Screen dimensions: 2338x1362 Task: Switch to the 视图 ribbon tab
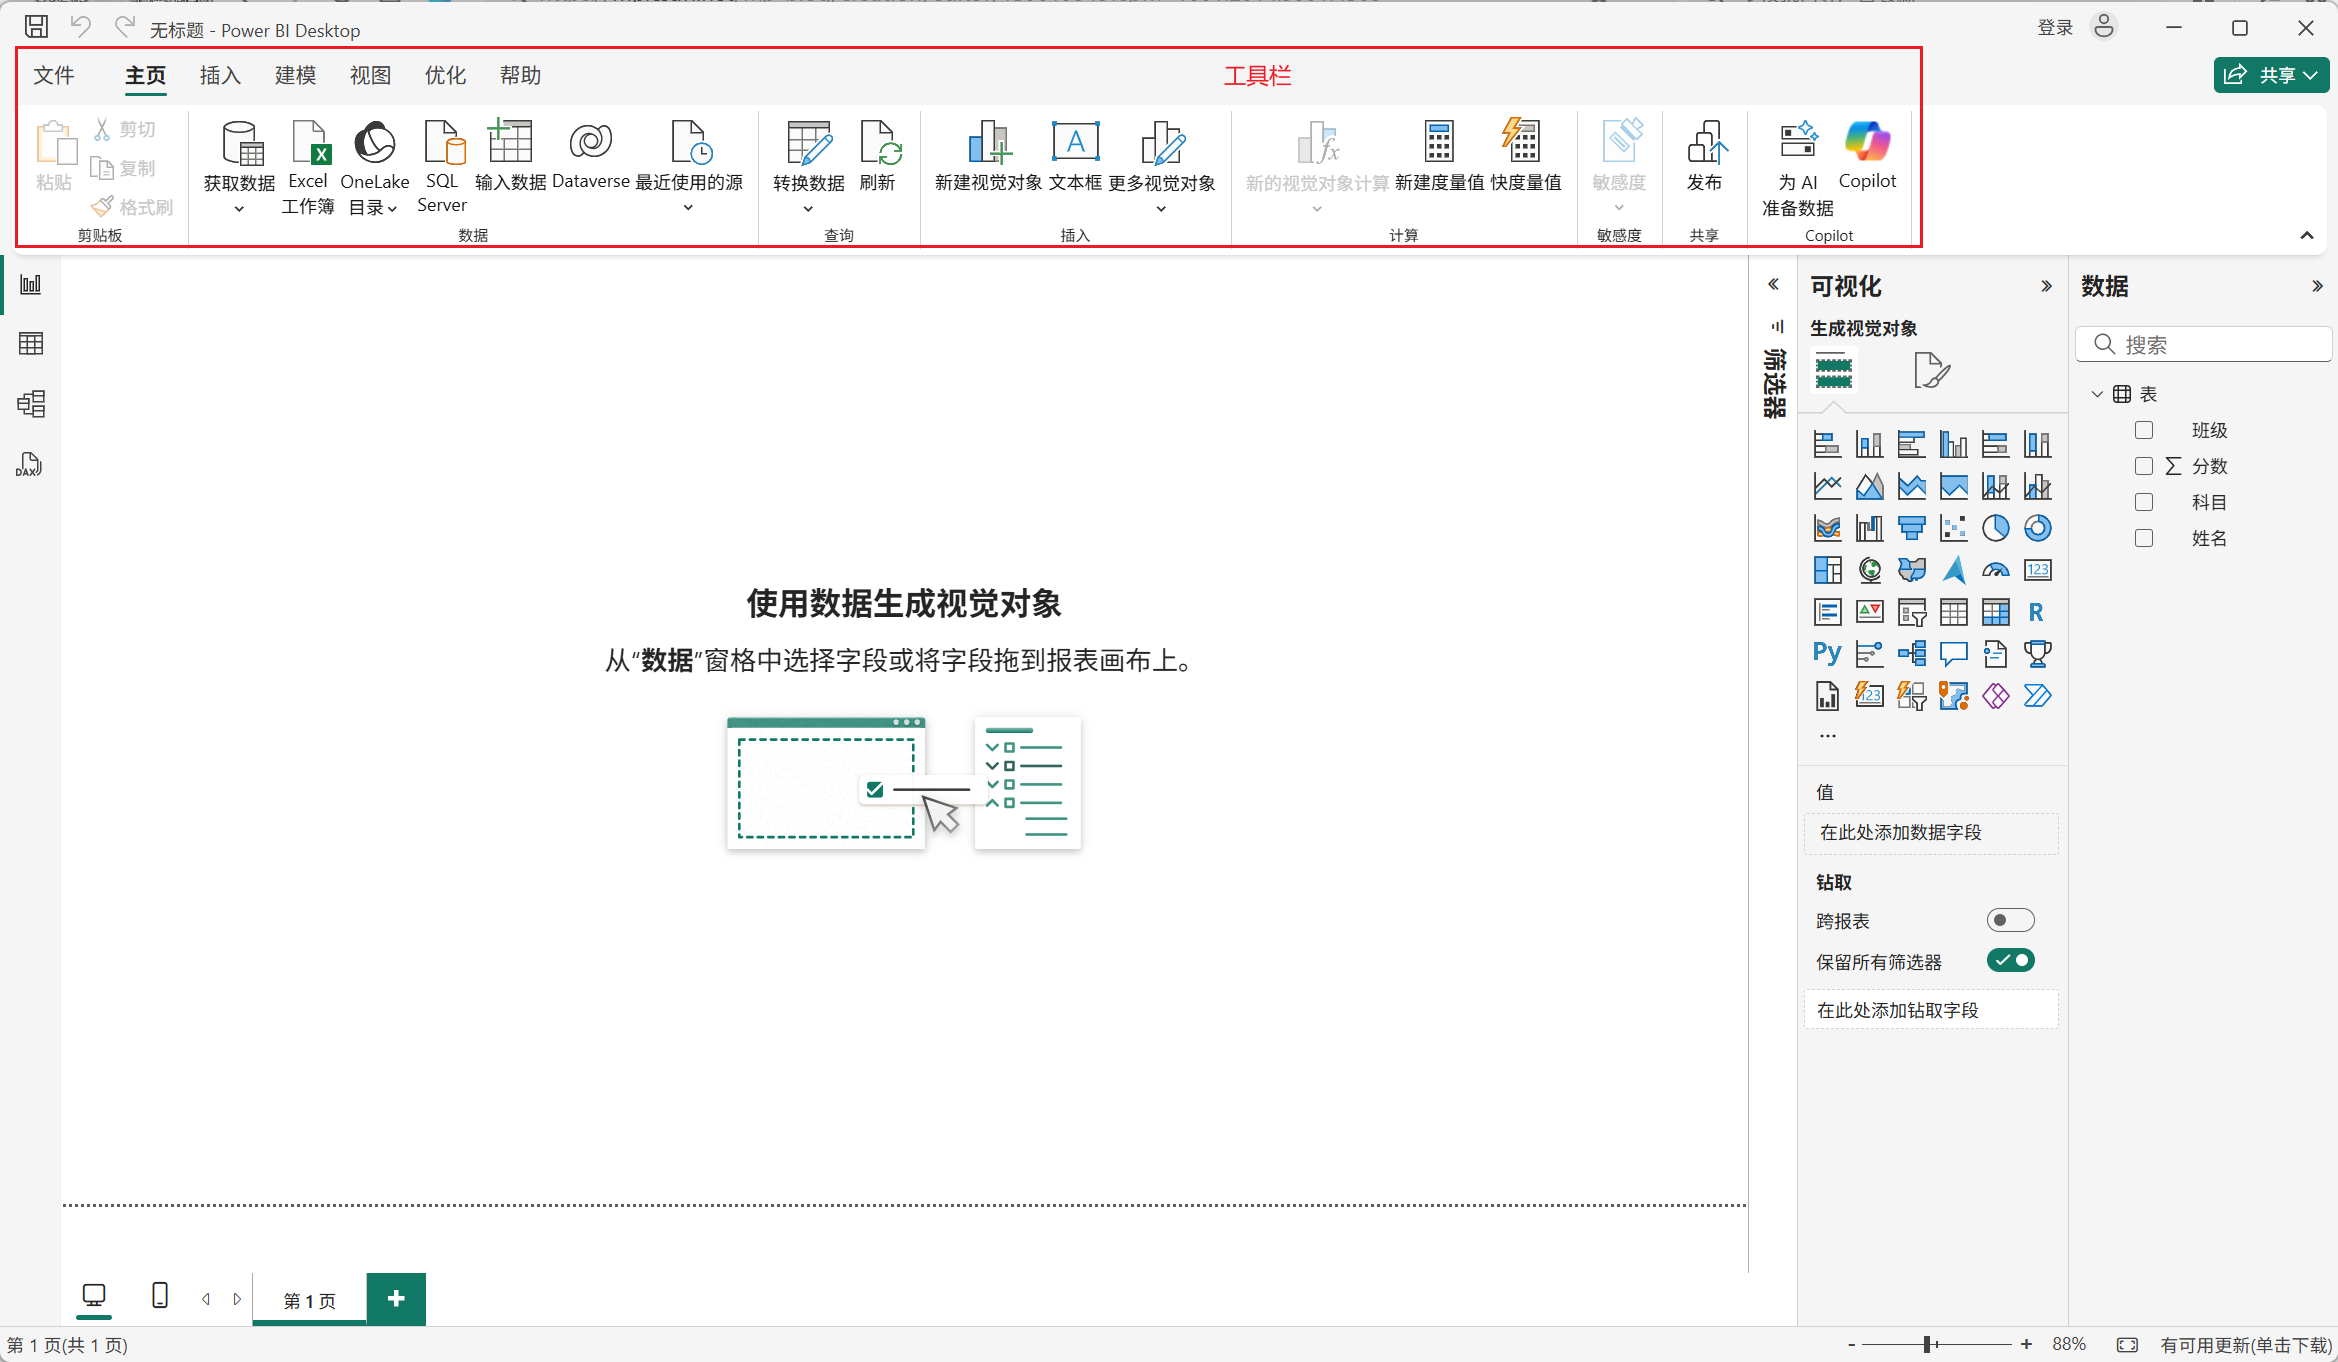tap(370, 75)
